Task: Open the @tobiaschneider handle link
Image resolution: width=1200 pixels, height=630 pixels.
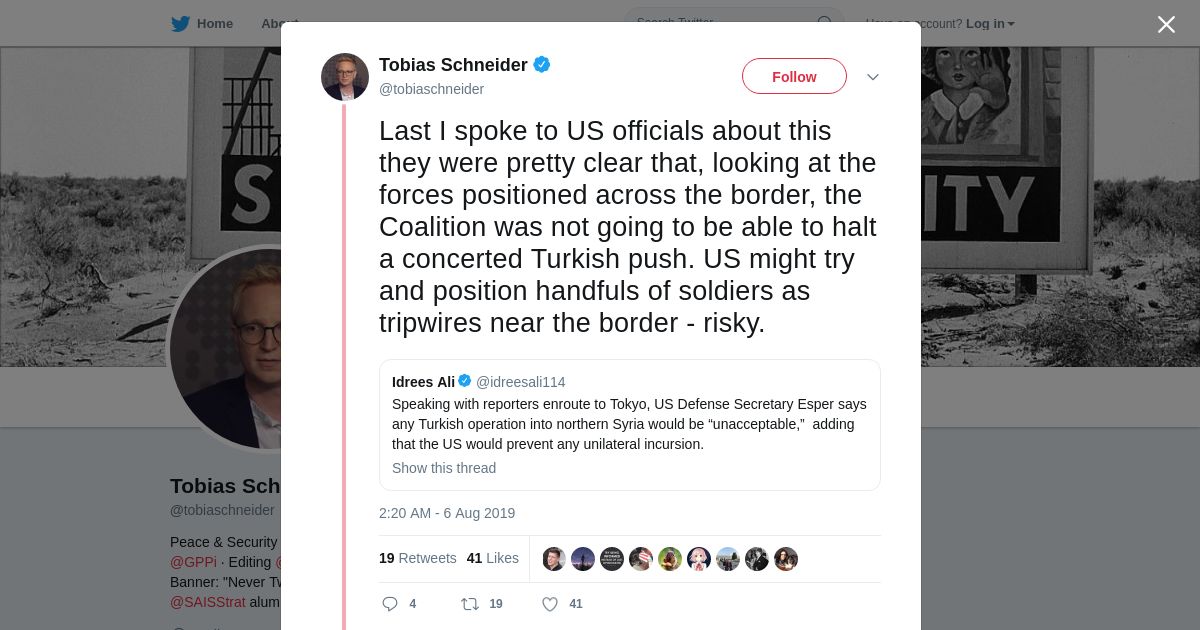Action: point(431,89)
